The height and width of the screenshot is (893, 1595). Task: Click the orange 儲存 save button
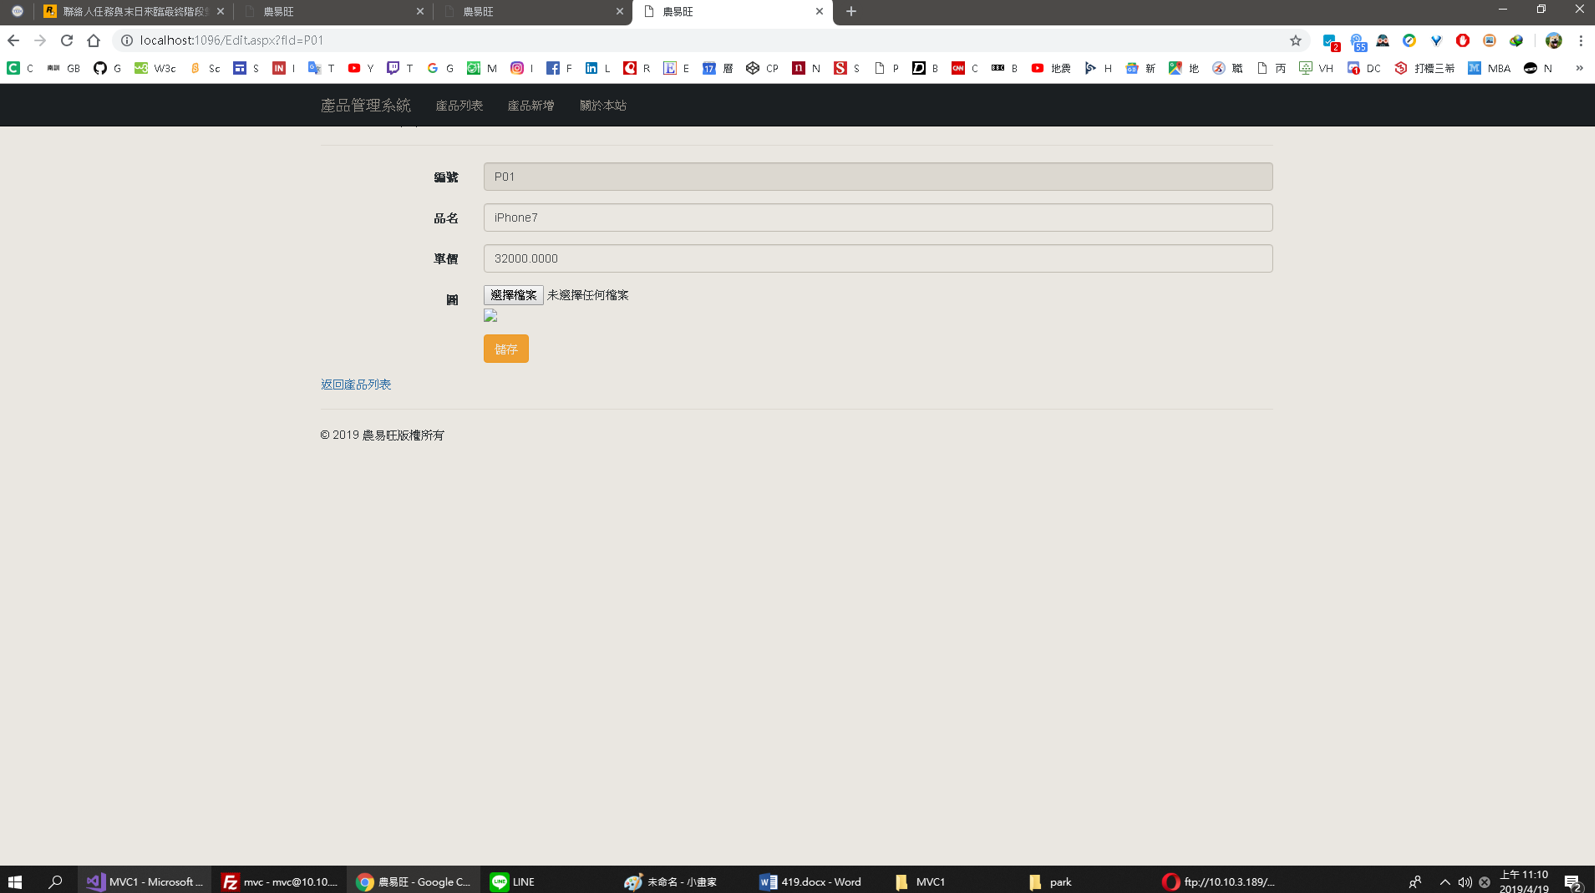[x=506, y=349]
